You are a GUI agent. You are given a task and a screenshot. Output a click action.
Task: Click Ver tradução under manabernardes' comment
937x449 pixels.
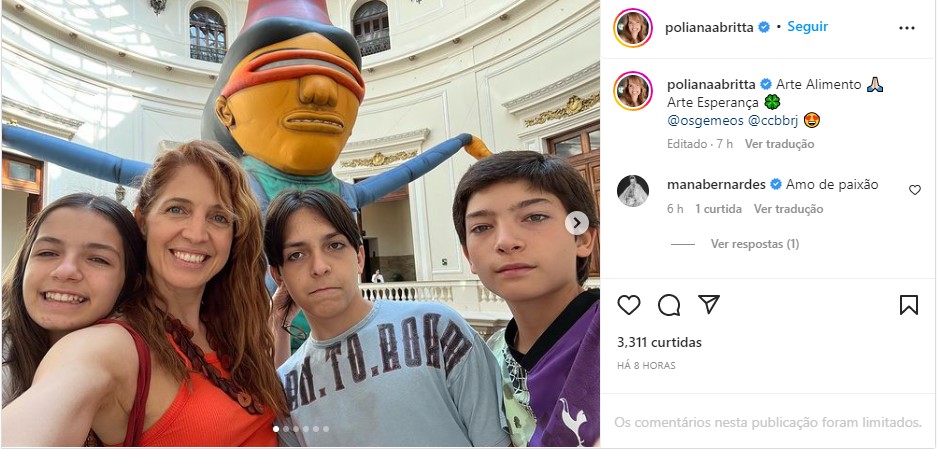pos(788,209)
